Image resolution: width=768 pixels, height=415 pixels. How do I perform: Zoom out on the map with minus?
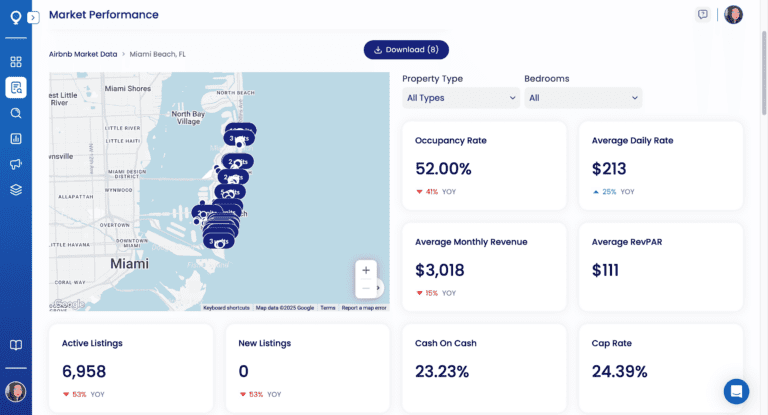click(x=366, y=289)
